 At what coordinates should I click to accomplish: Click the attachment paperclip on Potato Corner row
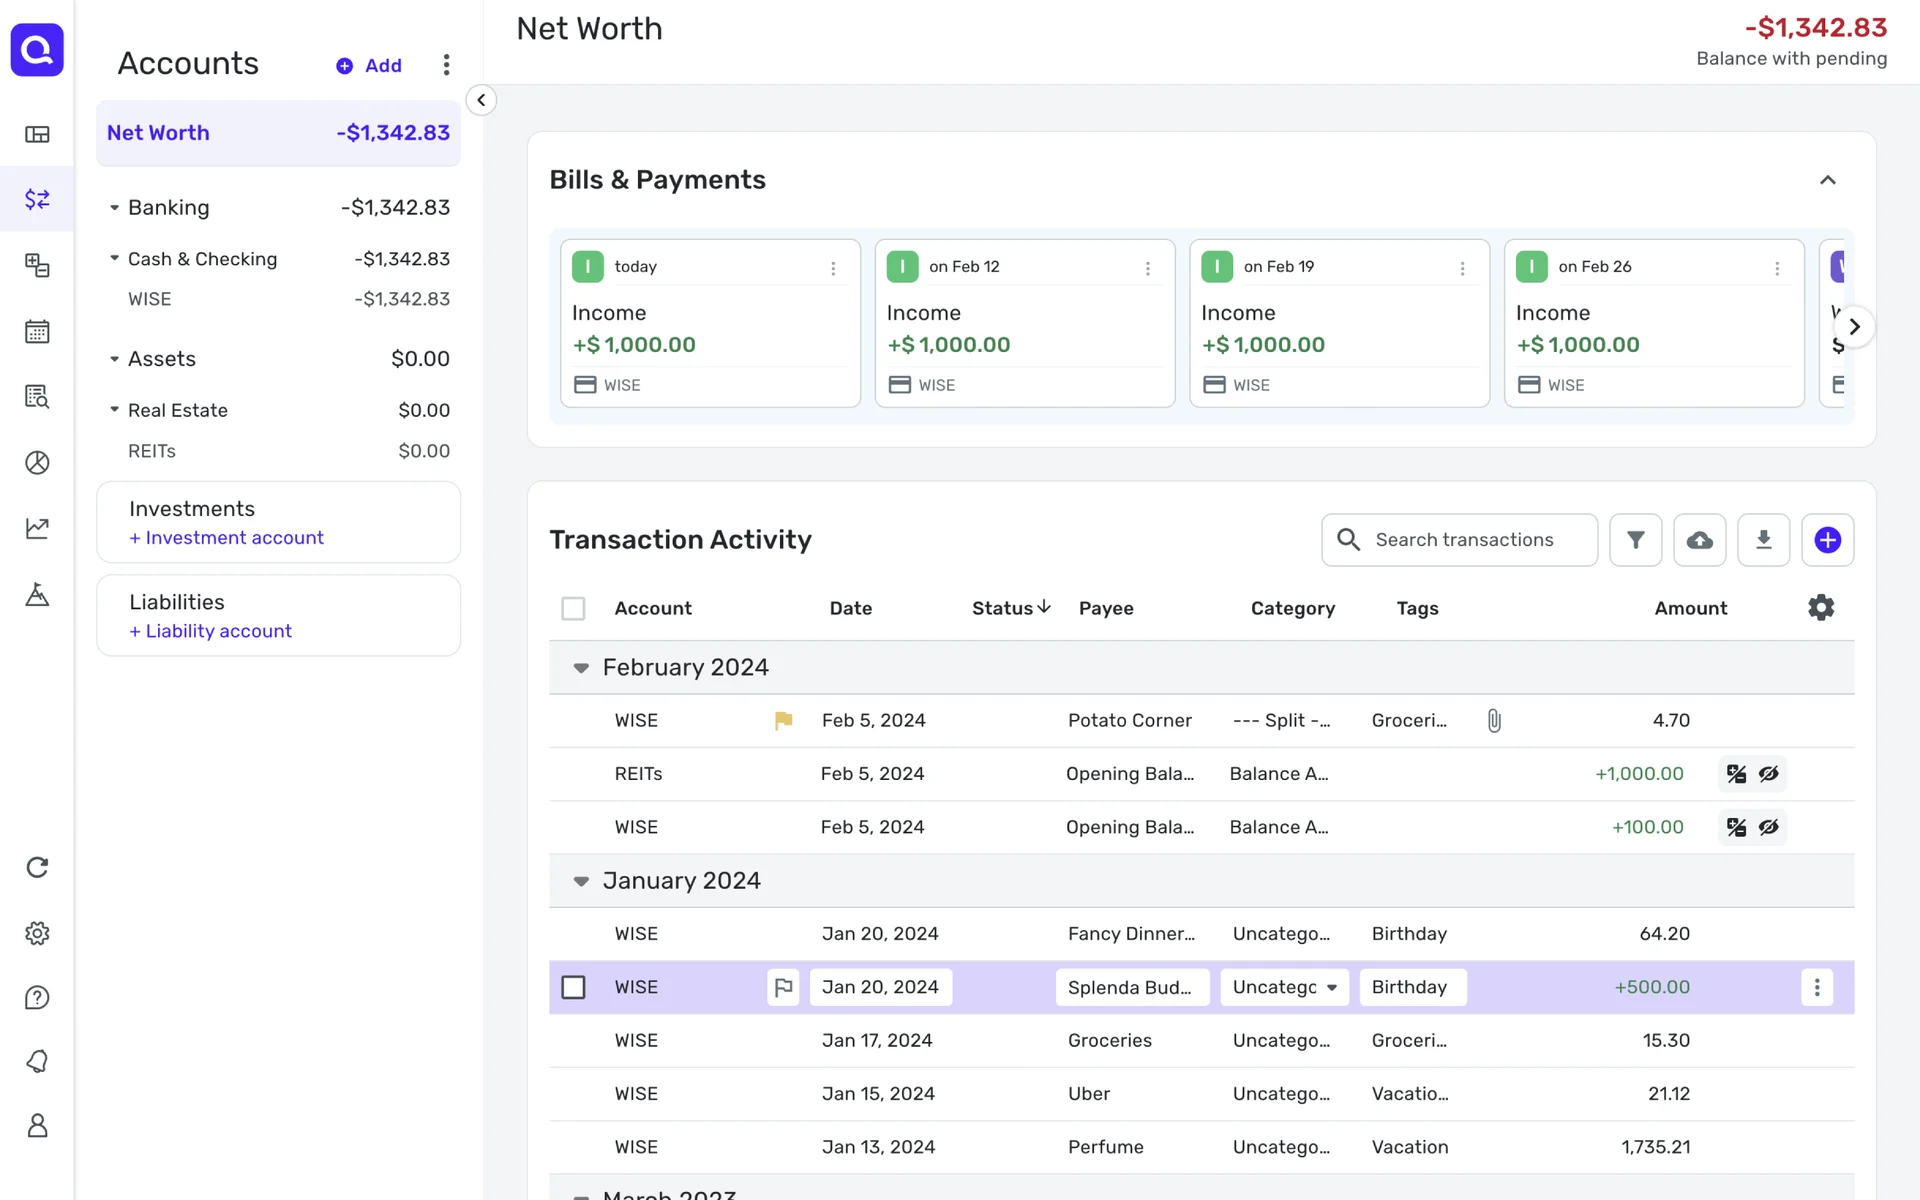coord(1493,721)
